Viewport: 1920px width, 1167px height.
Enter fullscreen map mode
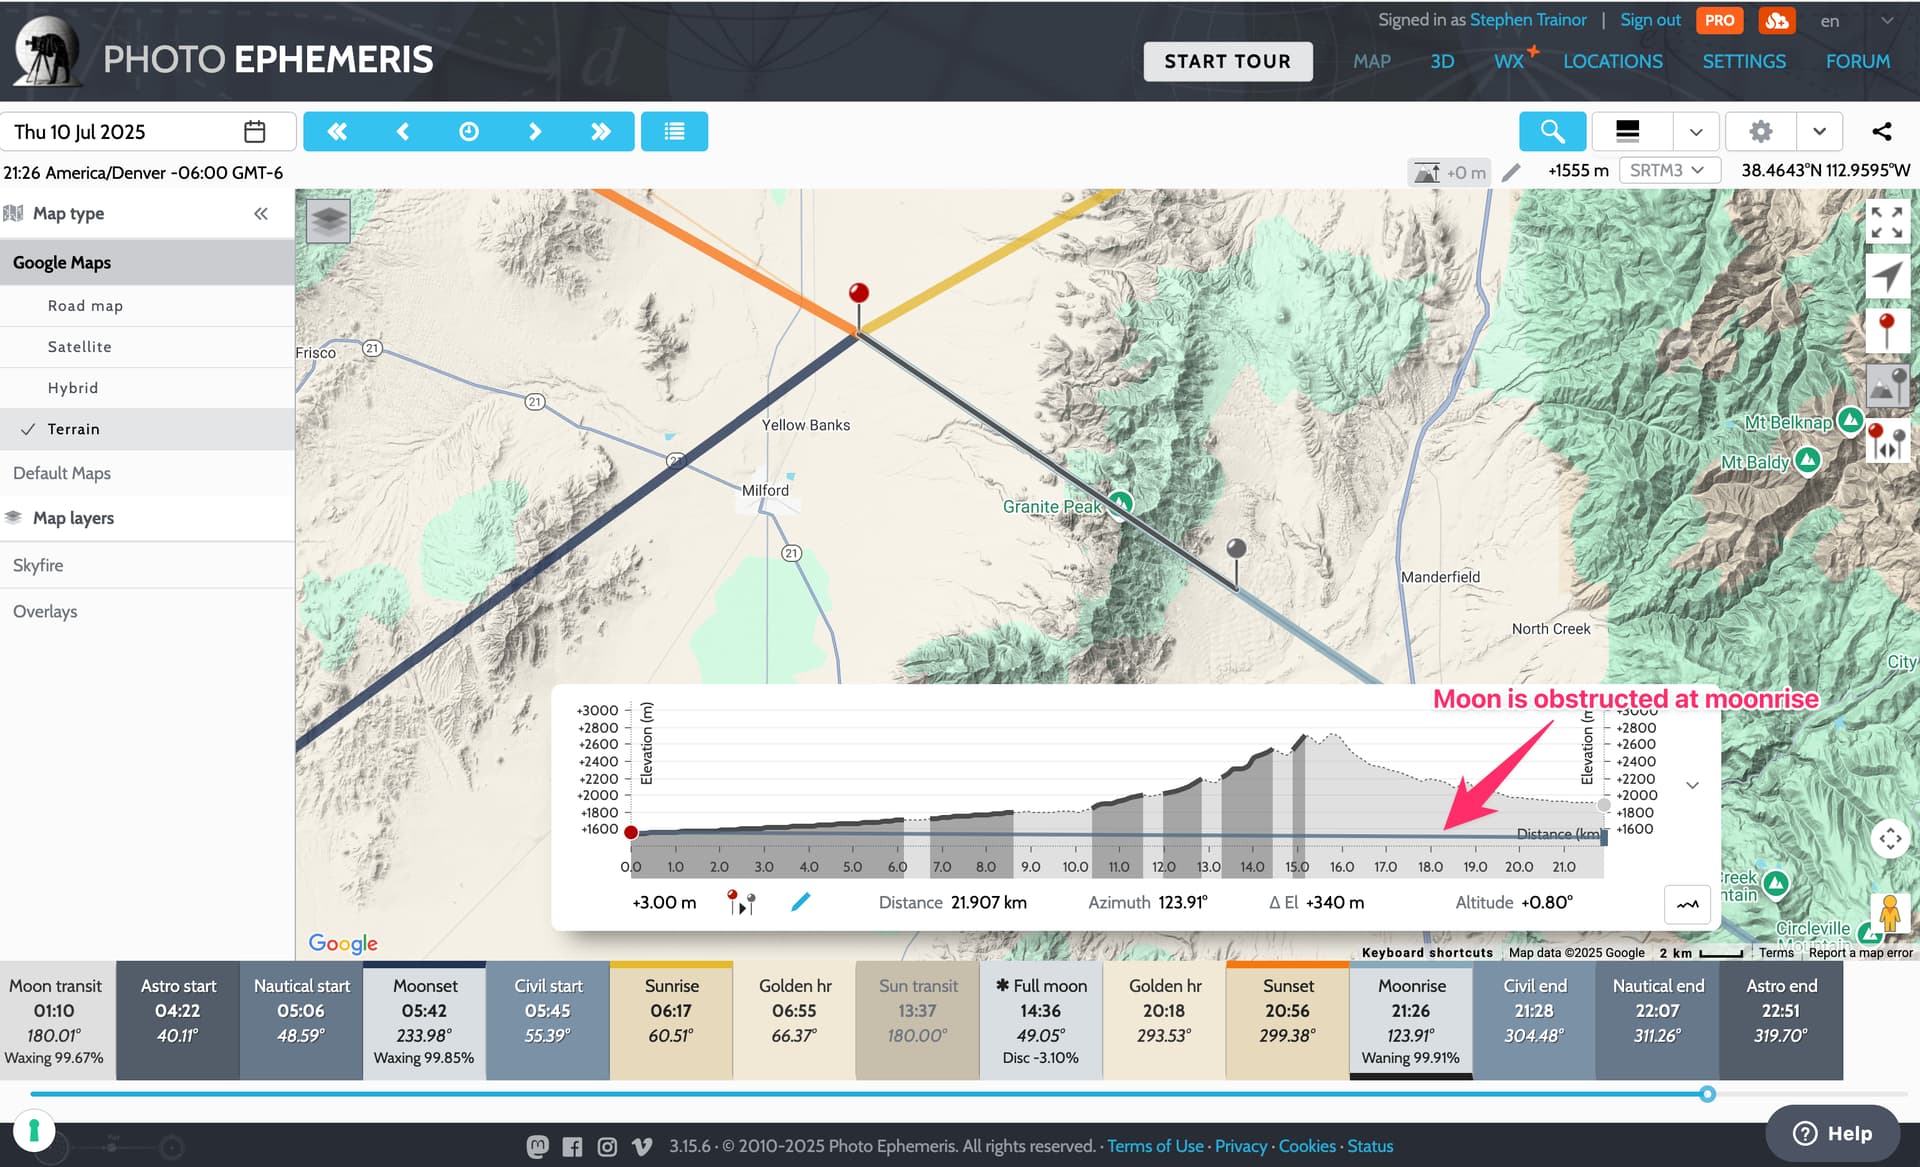[1887, 222]
